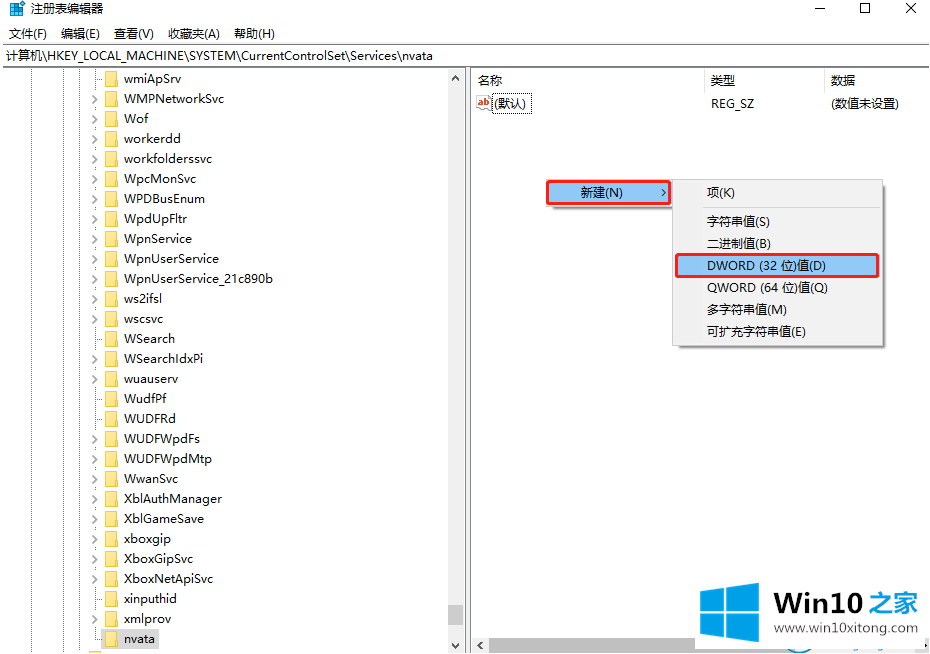Click the (默认) string value icon
The width and height of the screenshot is (930, 654).
tap(484, 103)
